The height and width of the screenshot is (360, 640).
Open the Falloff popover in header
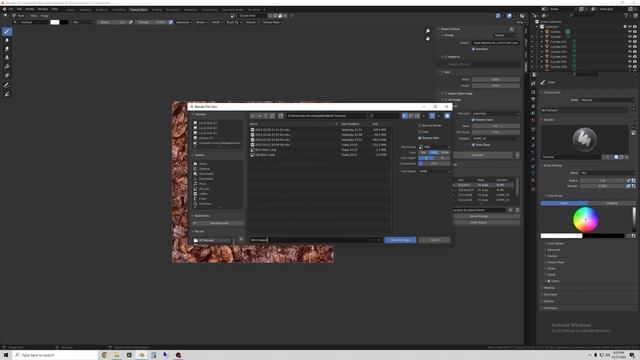(216, 22)
